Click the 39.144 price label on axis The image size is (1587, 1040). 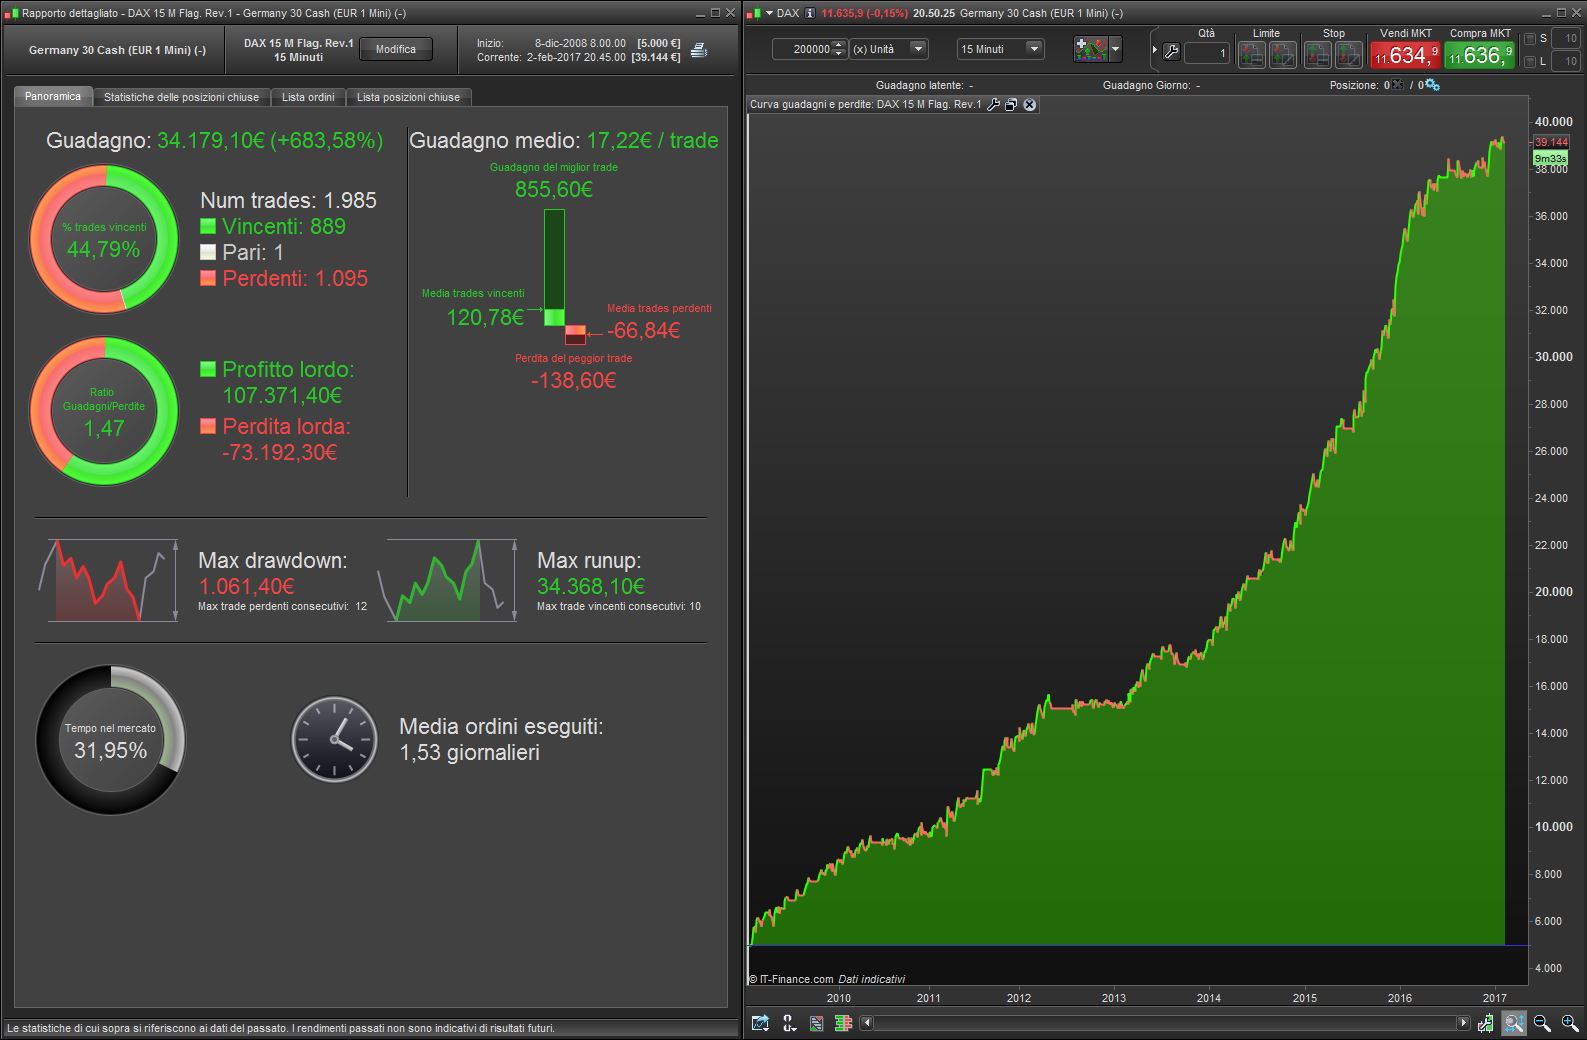[x=1551, y=142]
